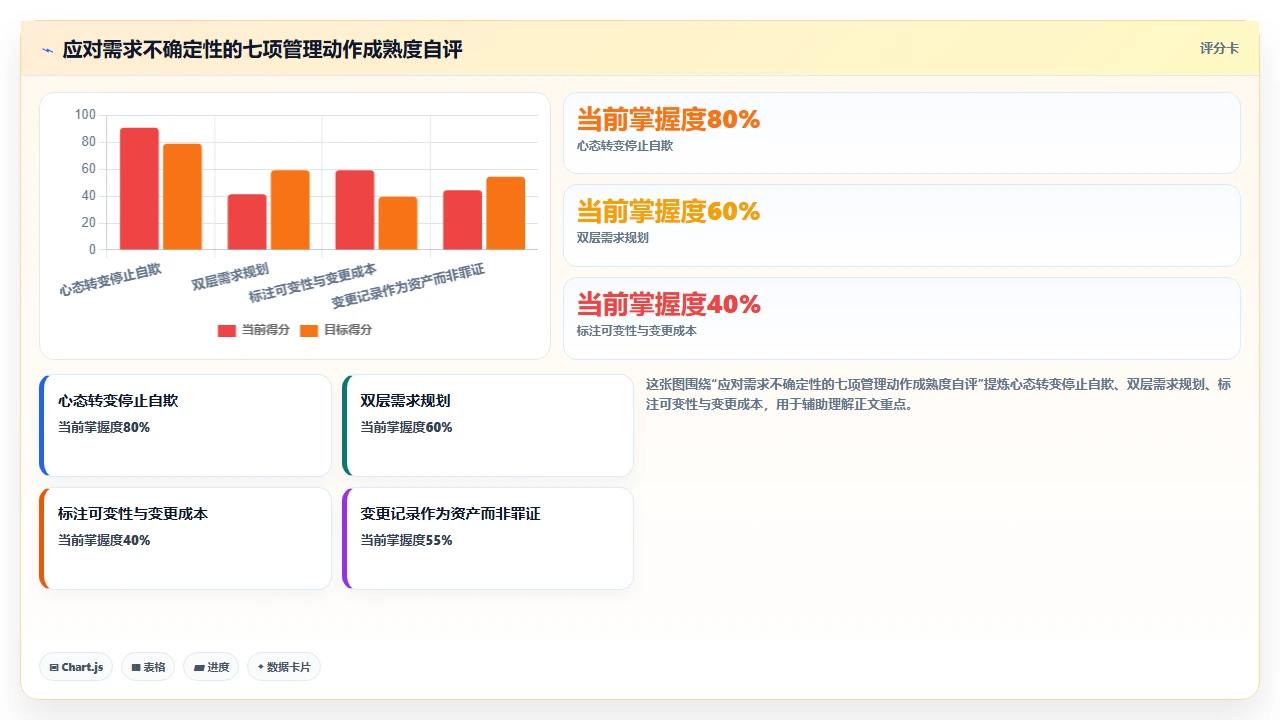This screenshot has width=1280, height=720.
Task: Click red bar for 心态转变停止自欺
Action: pyautogui.click(x=139, y=188)
